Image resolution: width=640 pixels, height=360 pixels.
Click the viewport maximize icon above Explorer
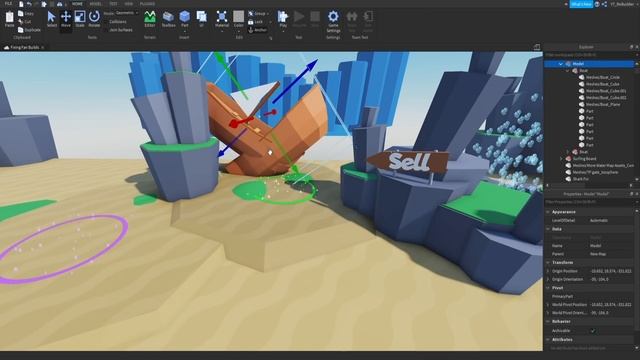(537, 47)
